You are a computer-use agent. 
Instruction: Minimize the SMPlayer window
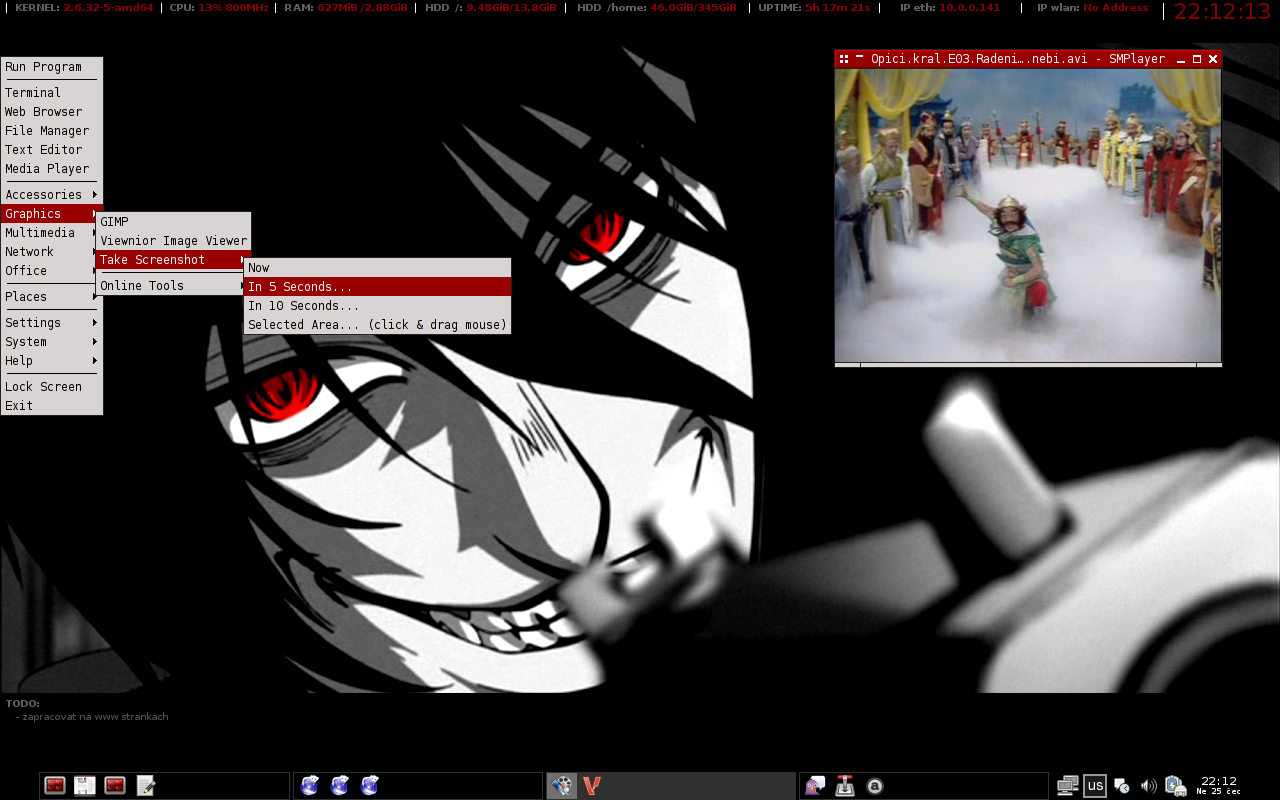tap(1181, 59)
